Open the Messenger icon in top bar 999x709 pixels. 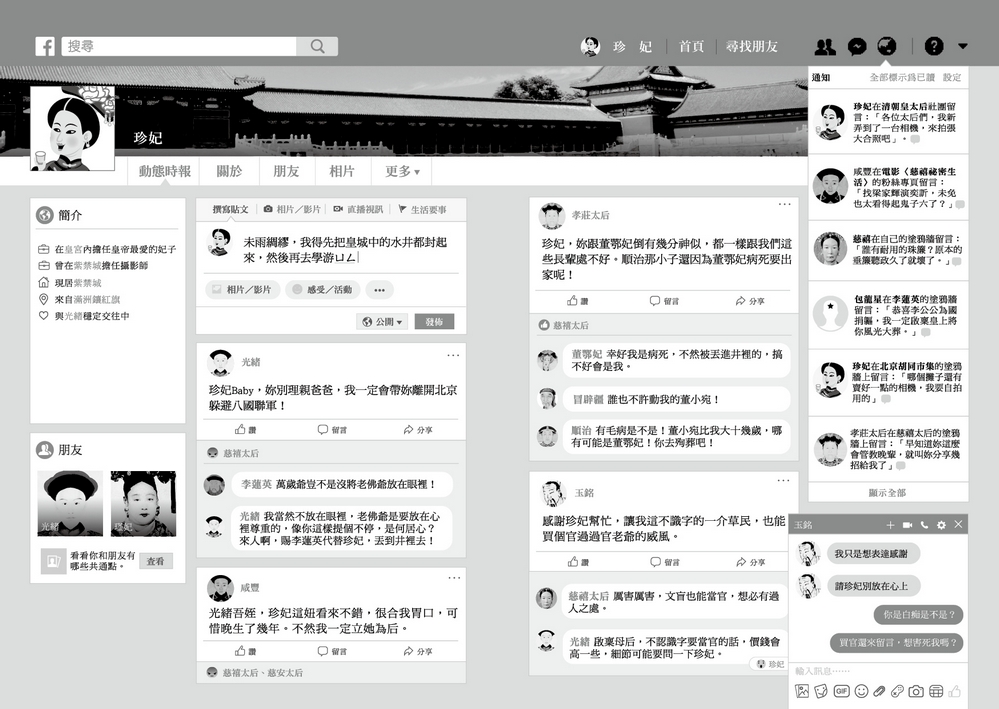tap(857, 47)
